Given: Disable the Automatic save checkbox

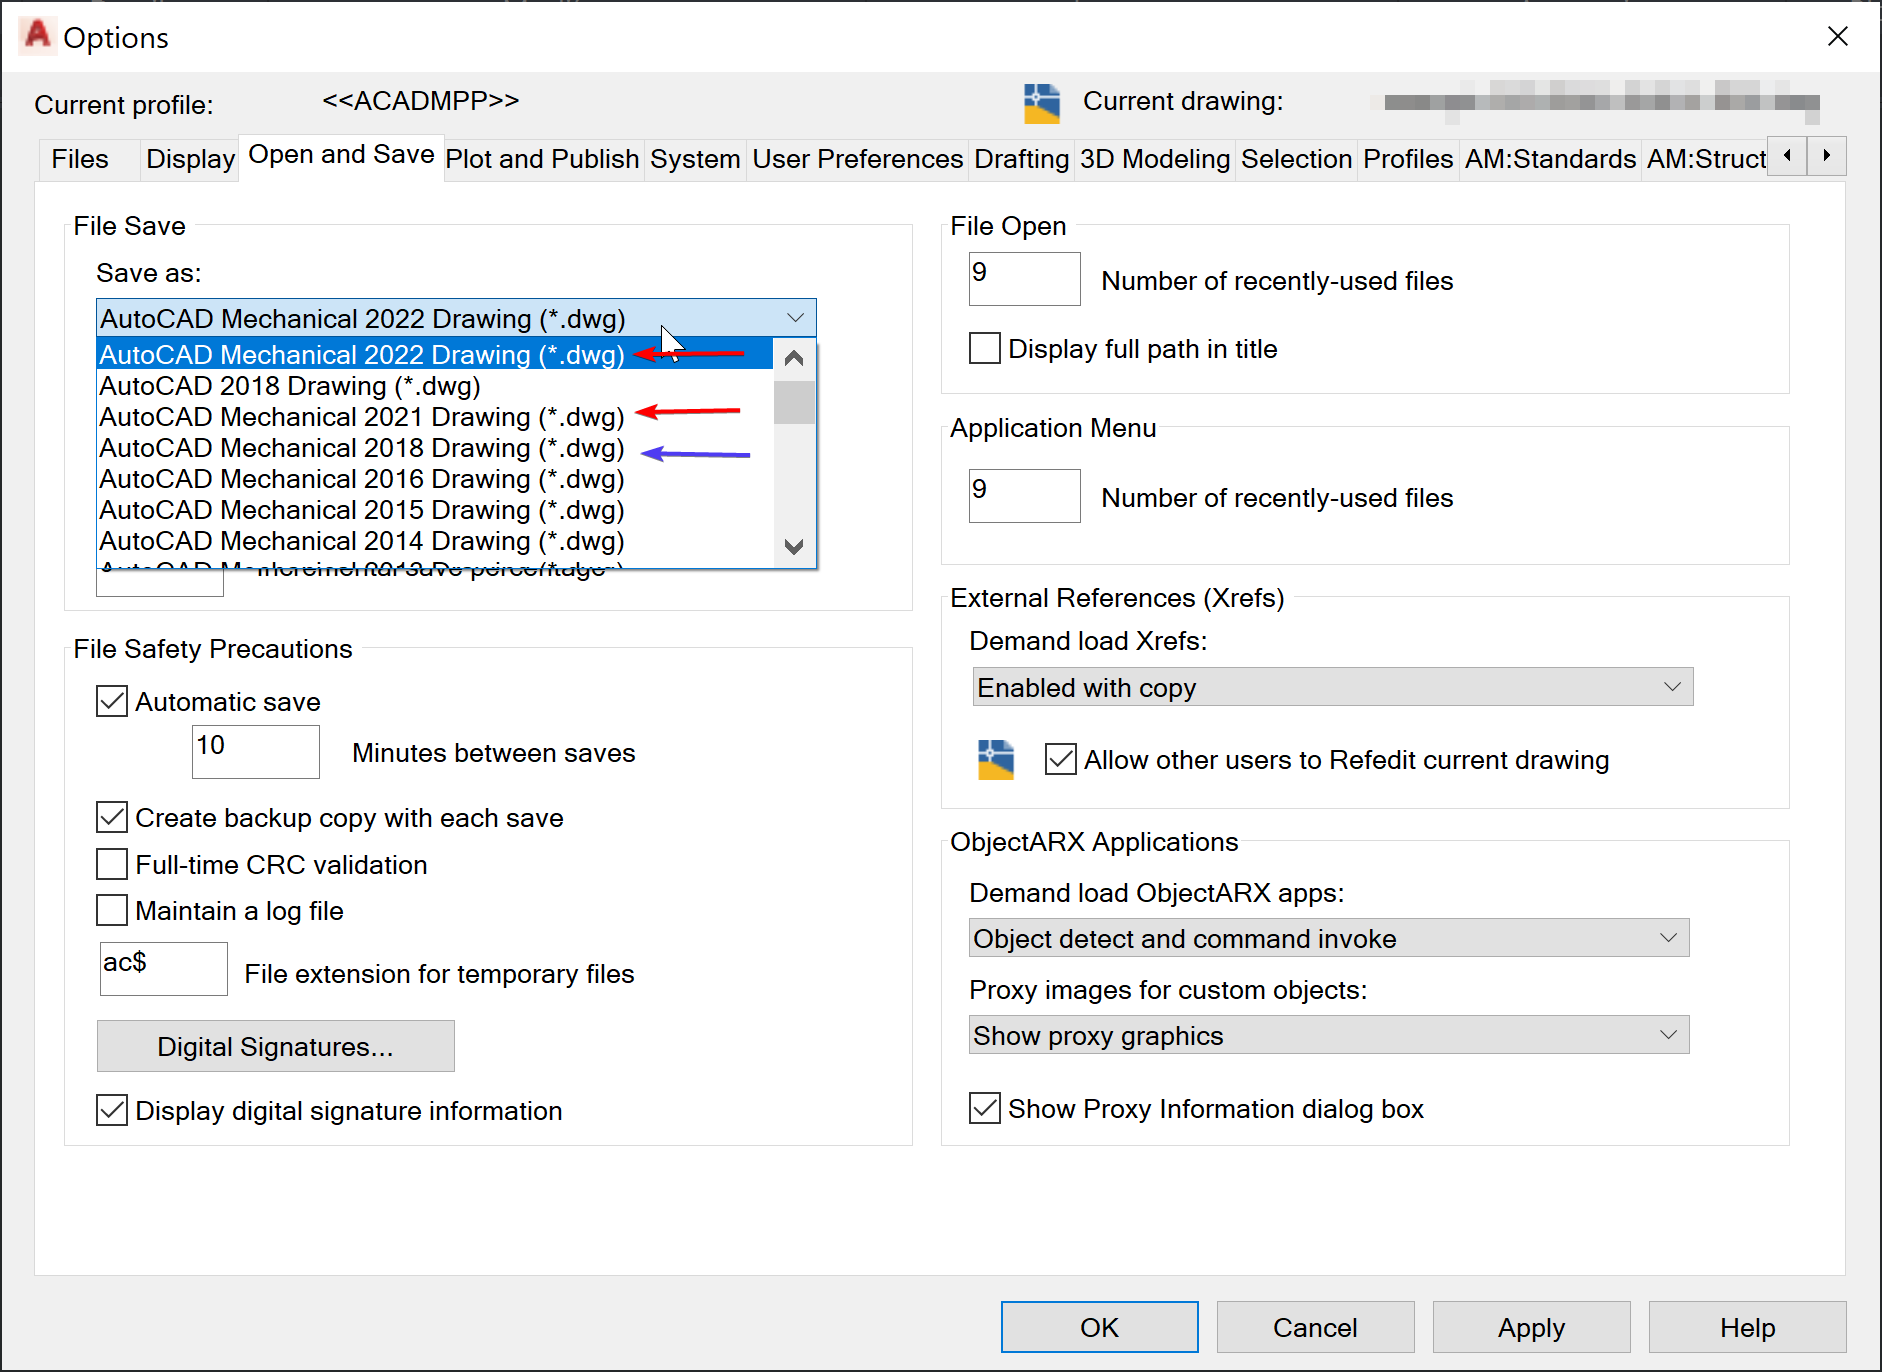Looking at the screenshot, I should (x=112, y=701).
